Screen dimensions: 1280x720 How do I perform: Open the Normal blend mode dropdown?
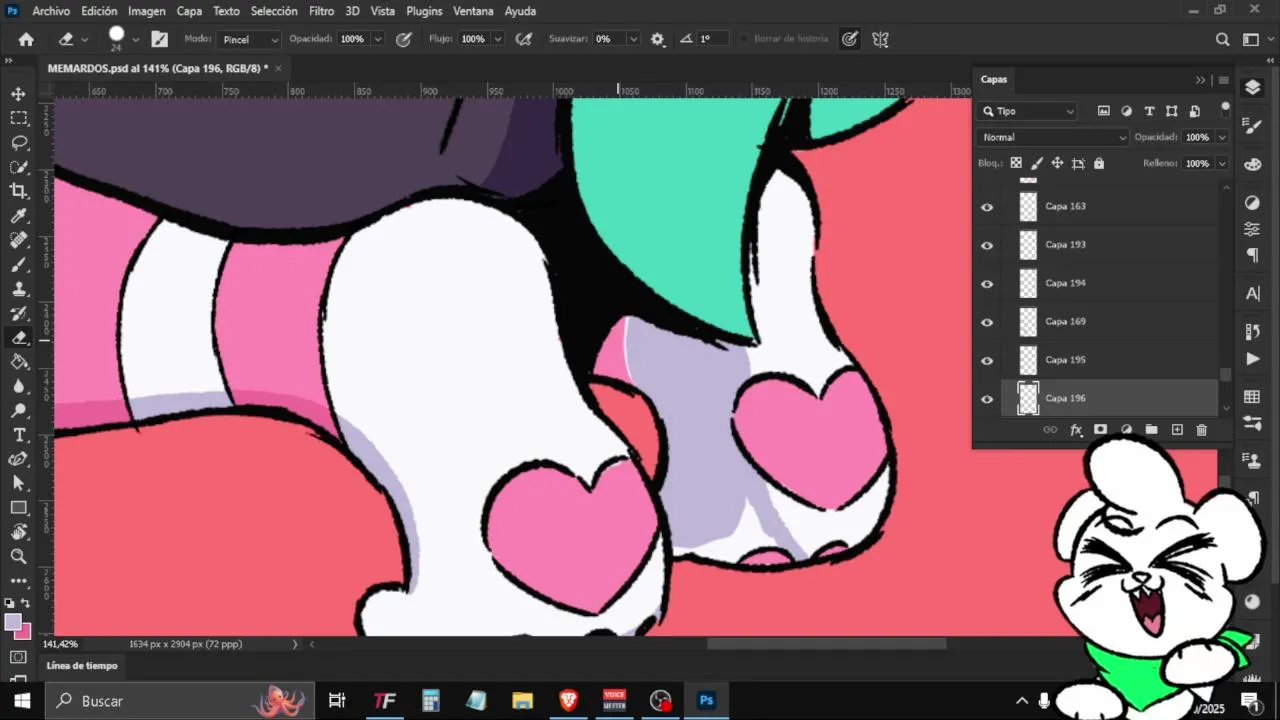(1053, 137)
